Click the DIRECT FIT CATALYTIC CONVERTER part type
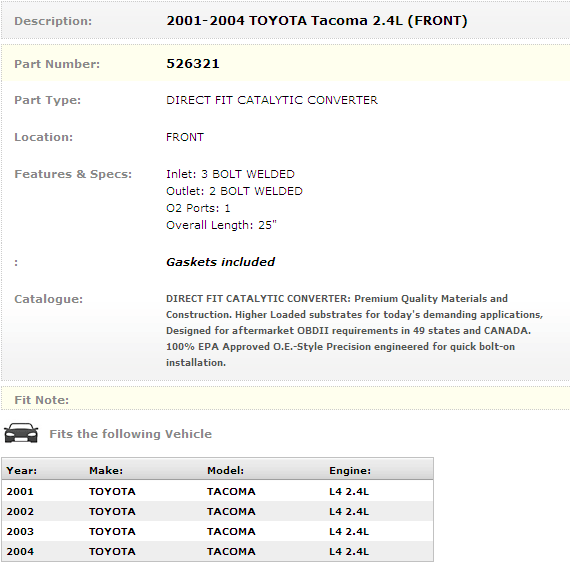Image resolution: width=570 pixels, height=583 pixels. [272, 100]
